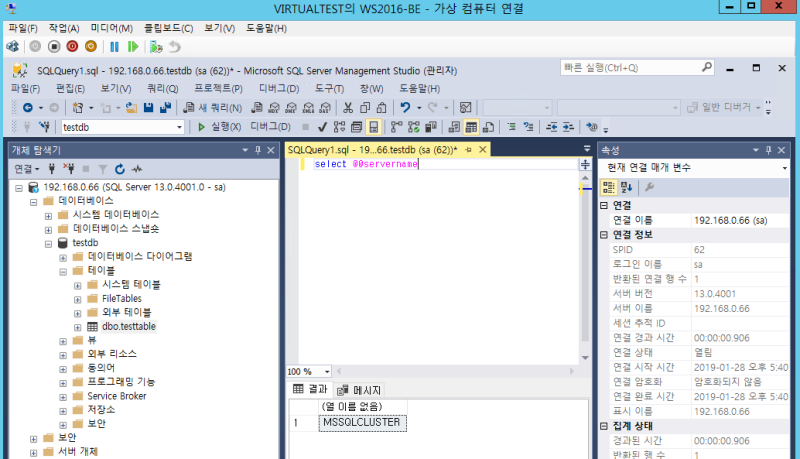Collapse the 192.168.0.66 server node

pyautogui.click(x=19, y=188)
